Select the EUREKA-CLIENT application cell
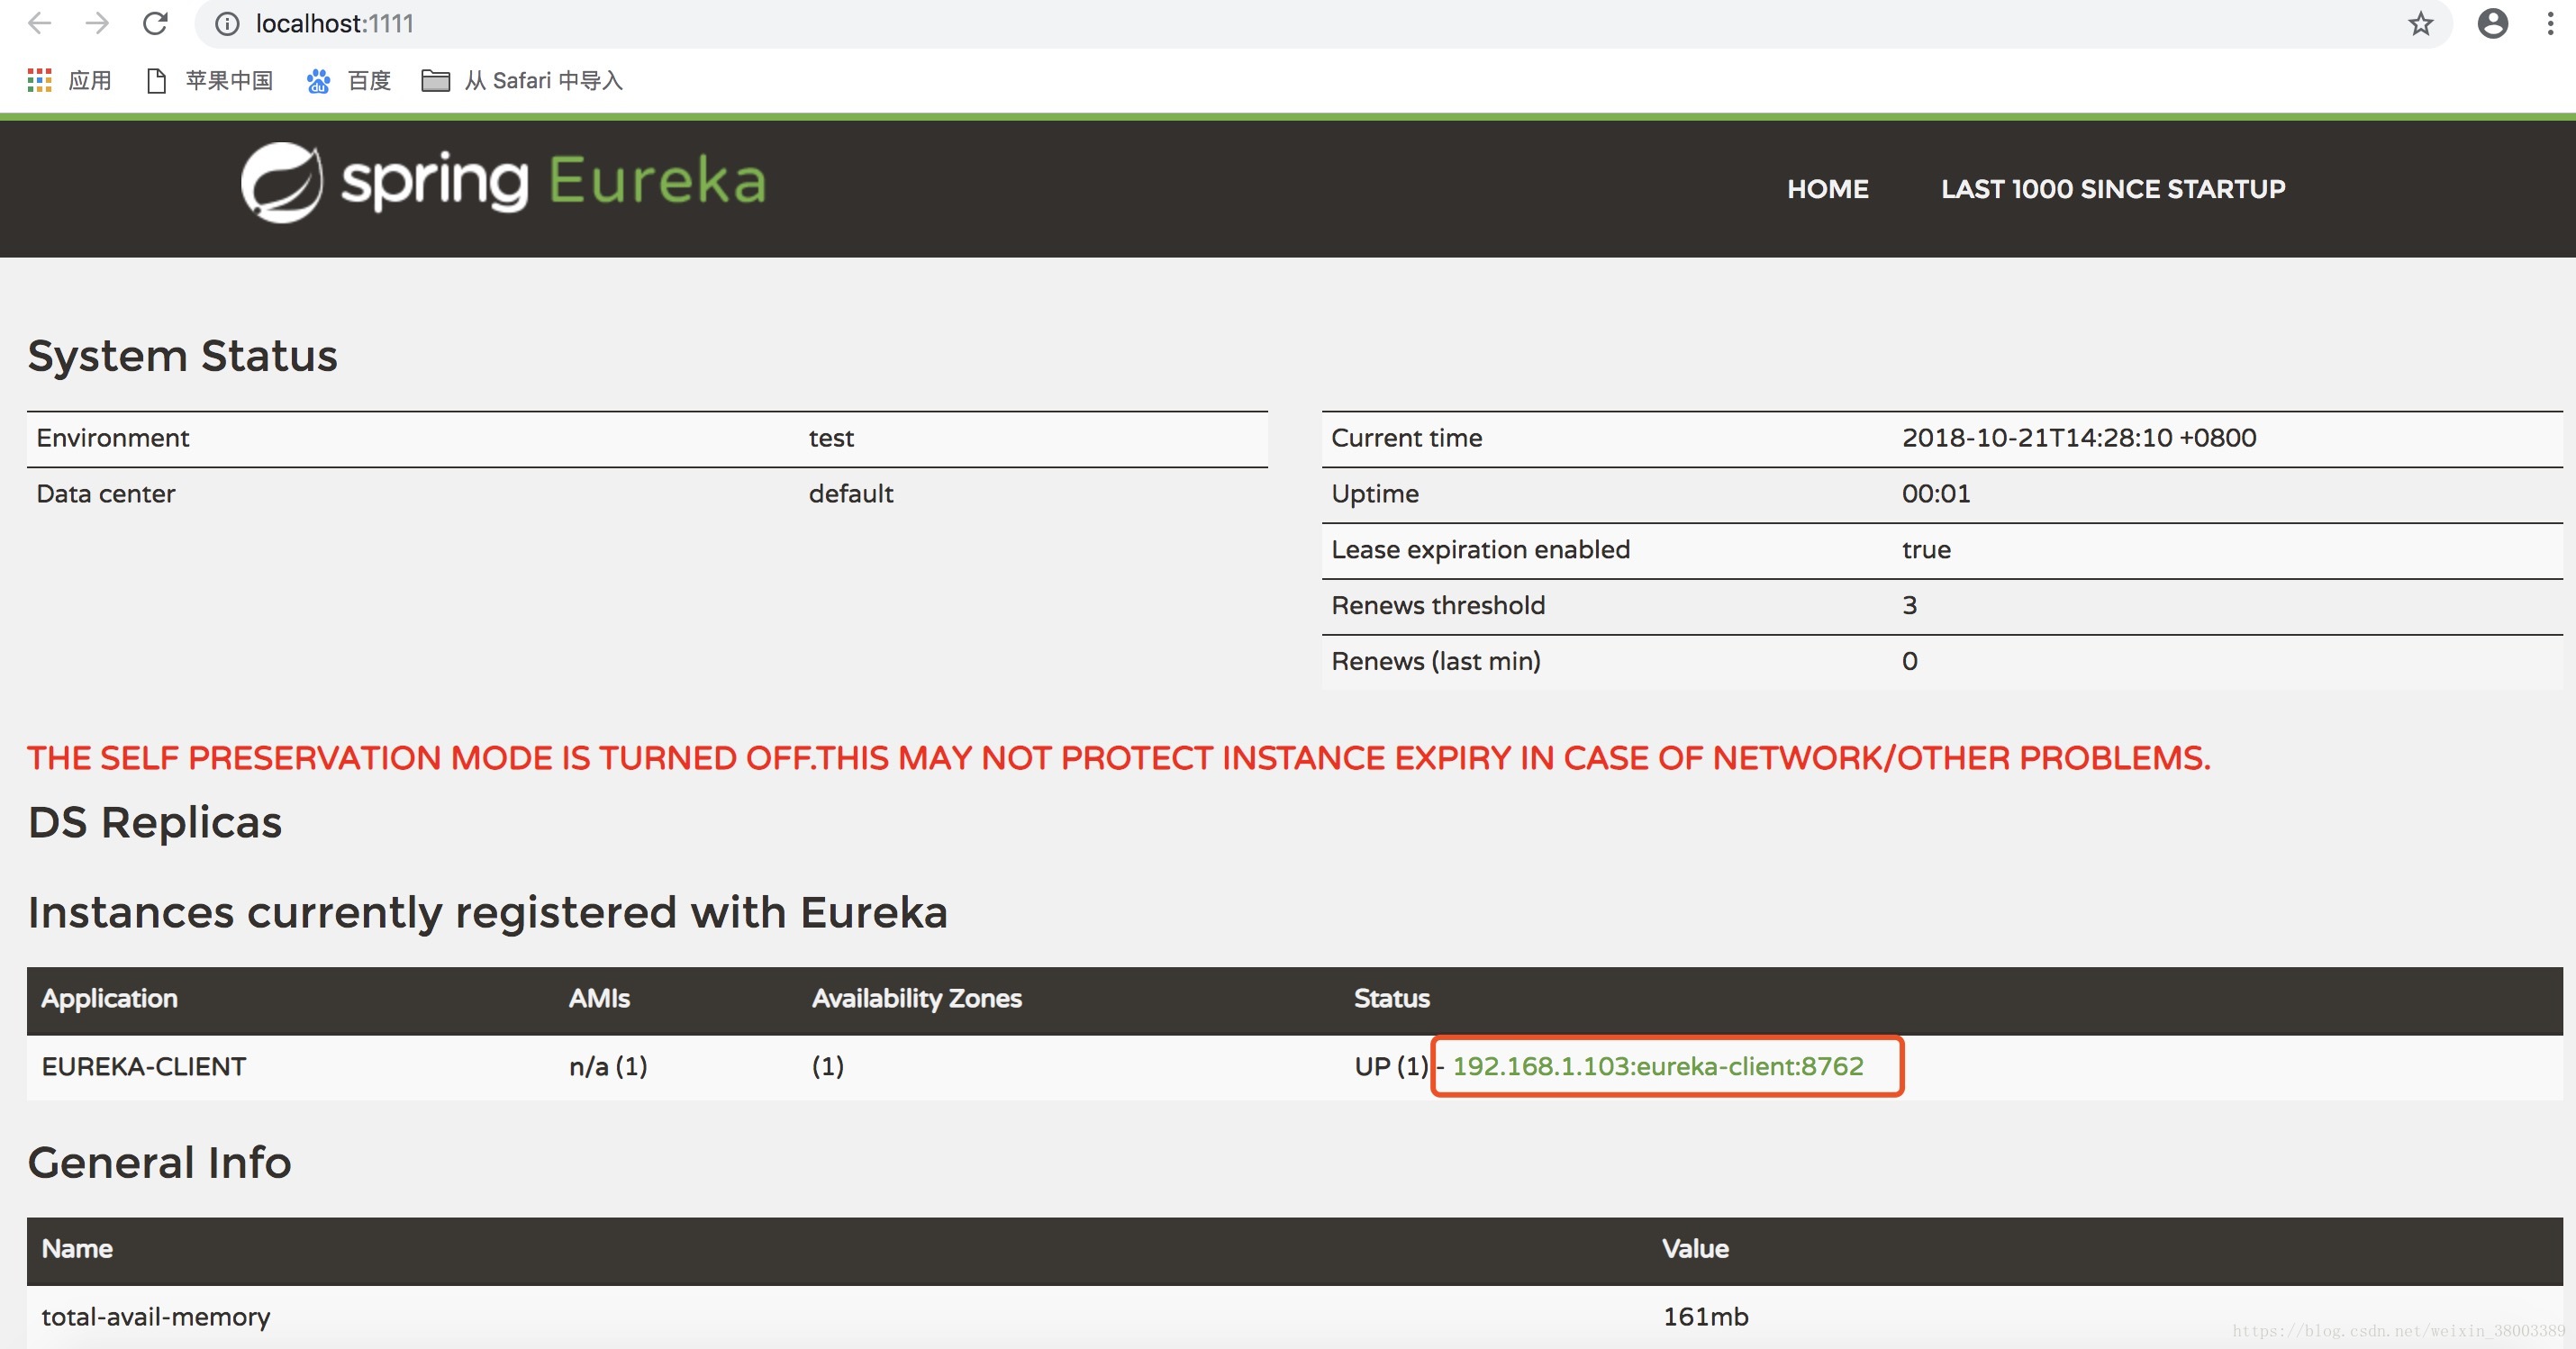2576x1349 pixels. pyautogui.click(x=143, y=1066)
